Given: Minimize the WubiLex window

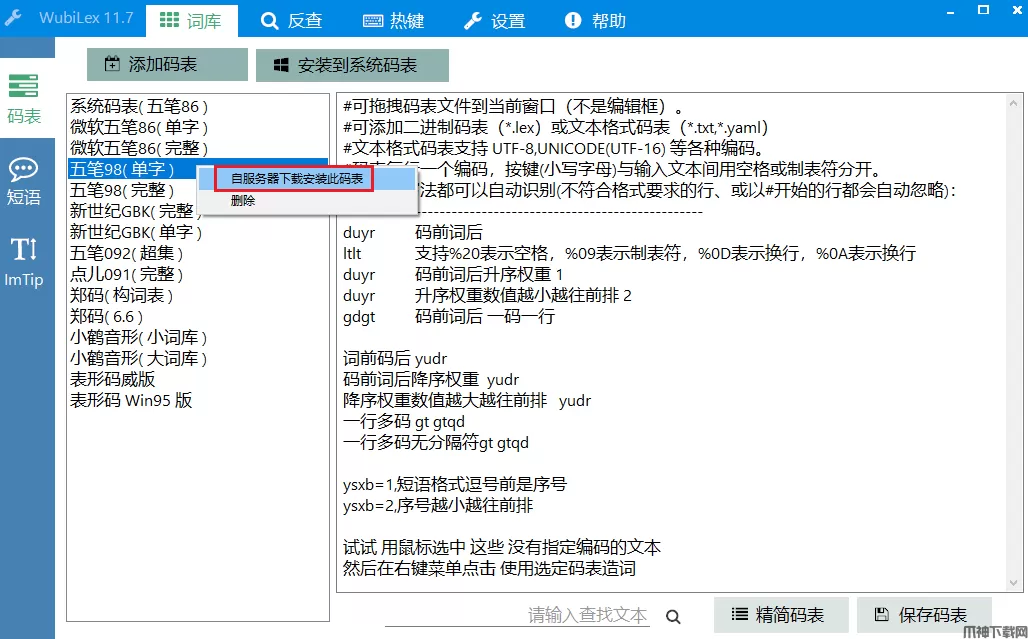Looking at the screenshot, I should pyautogui.click(x=951, y=10).
